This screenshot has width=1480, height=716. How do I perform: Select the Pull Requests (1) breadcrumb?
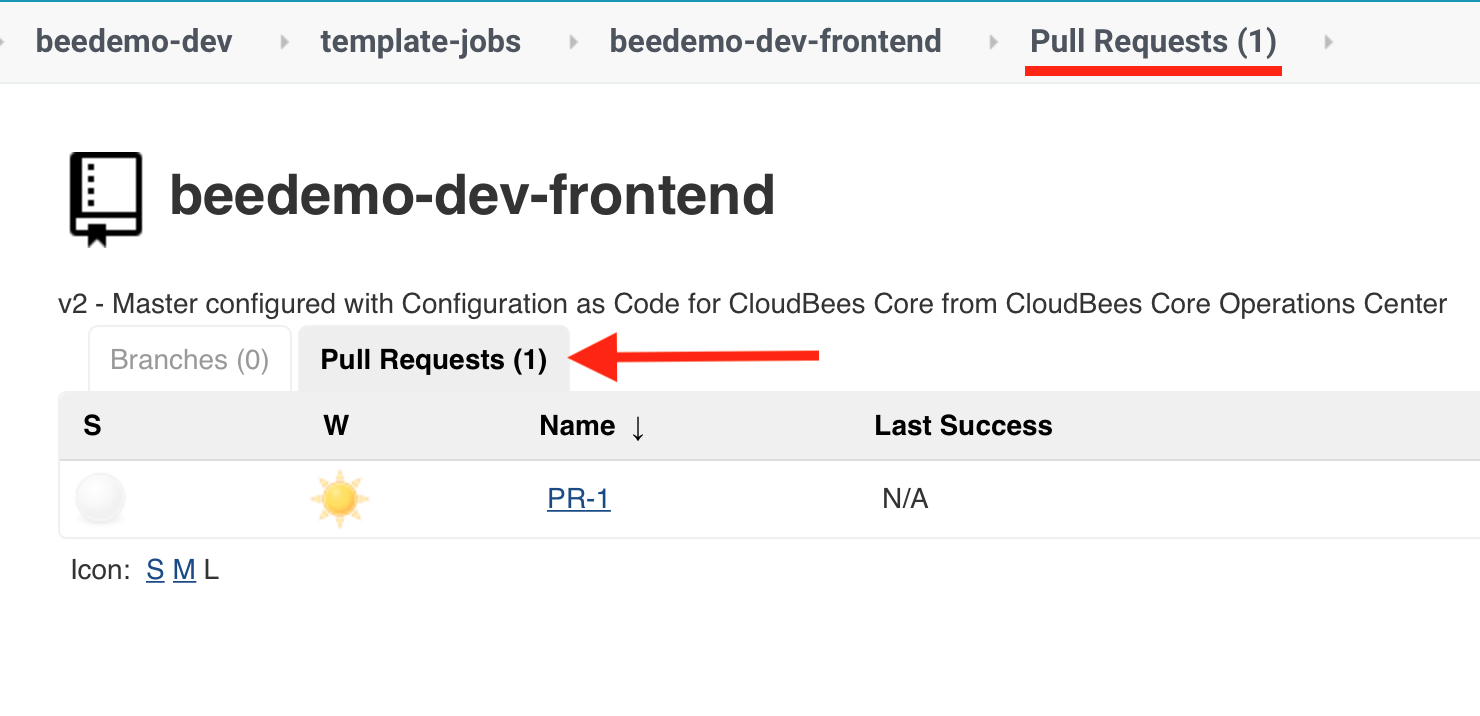click(1154, 41)
